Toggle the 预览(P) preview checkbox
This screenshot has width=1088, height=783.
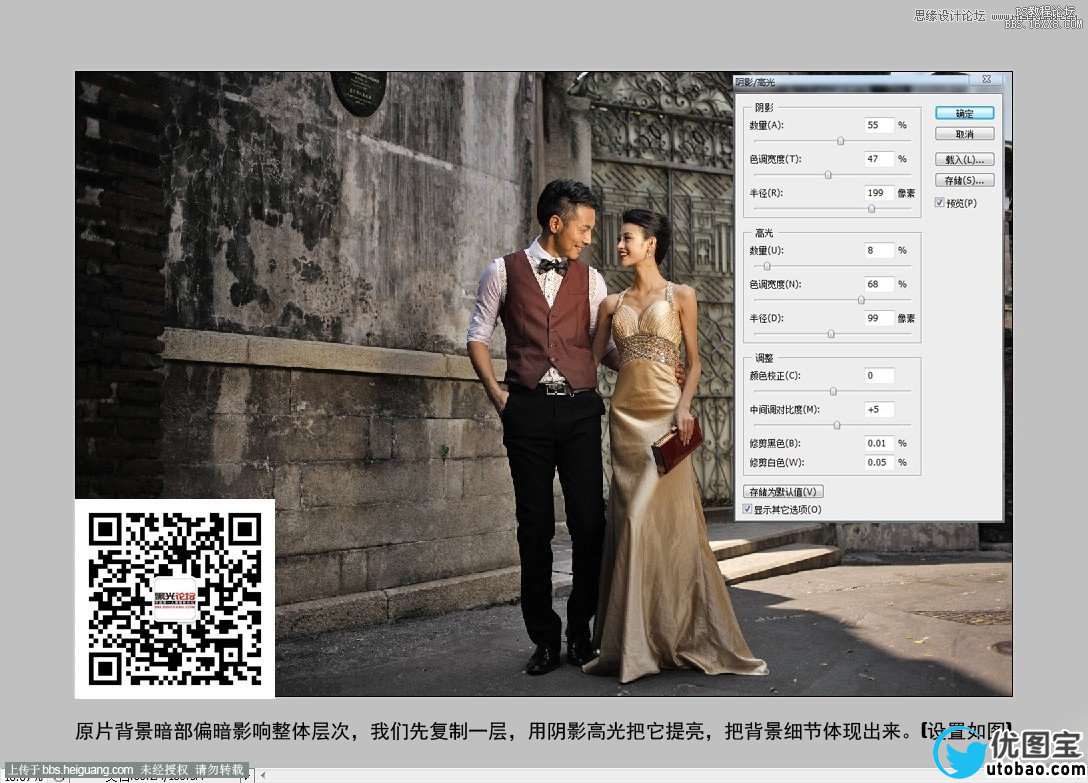click(940, 203)
